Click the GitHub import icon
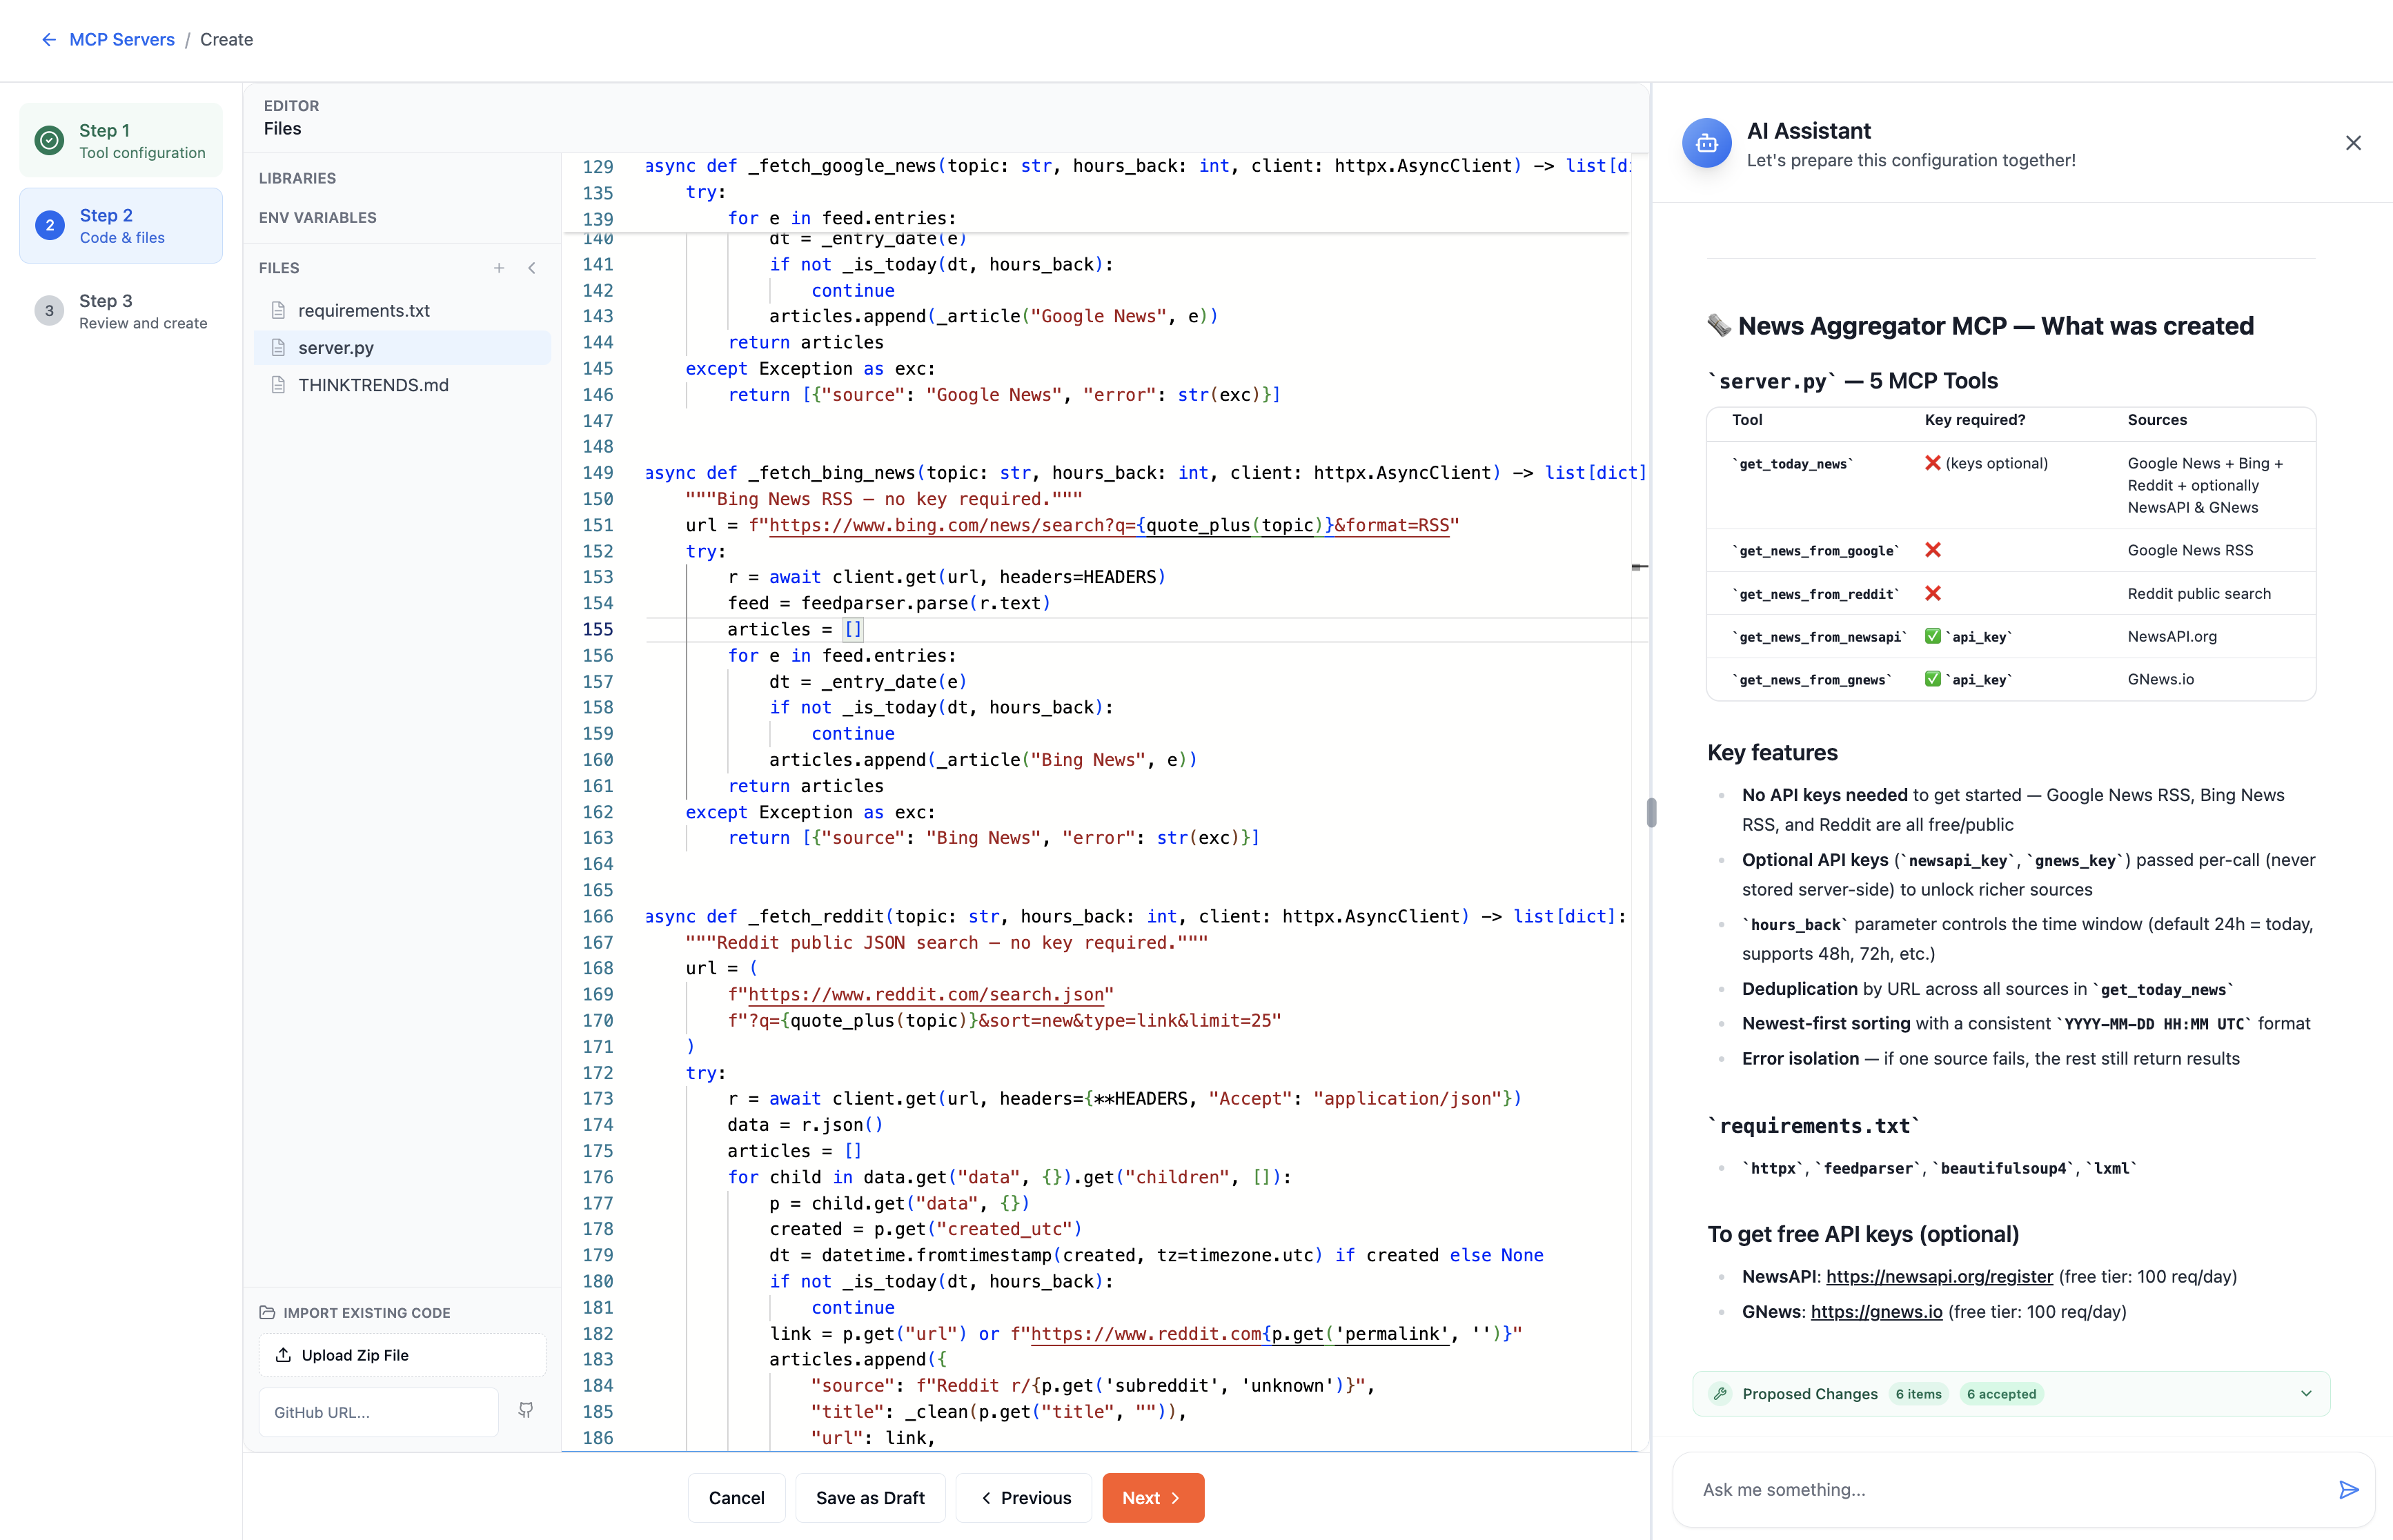Viewport: 2393px width, 1540px height. coord(526,1410)
